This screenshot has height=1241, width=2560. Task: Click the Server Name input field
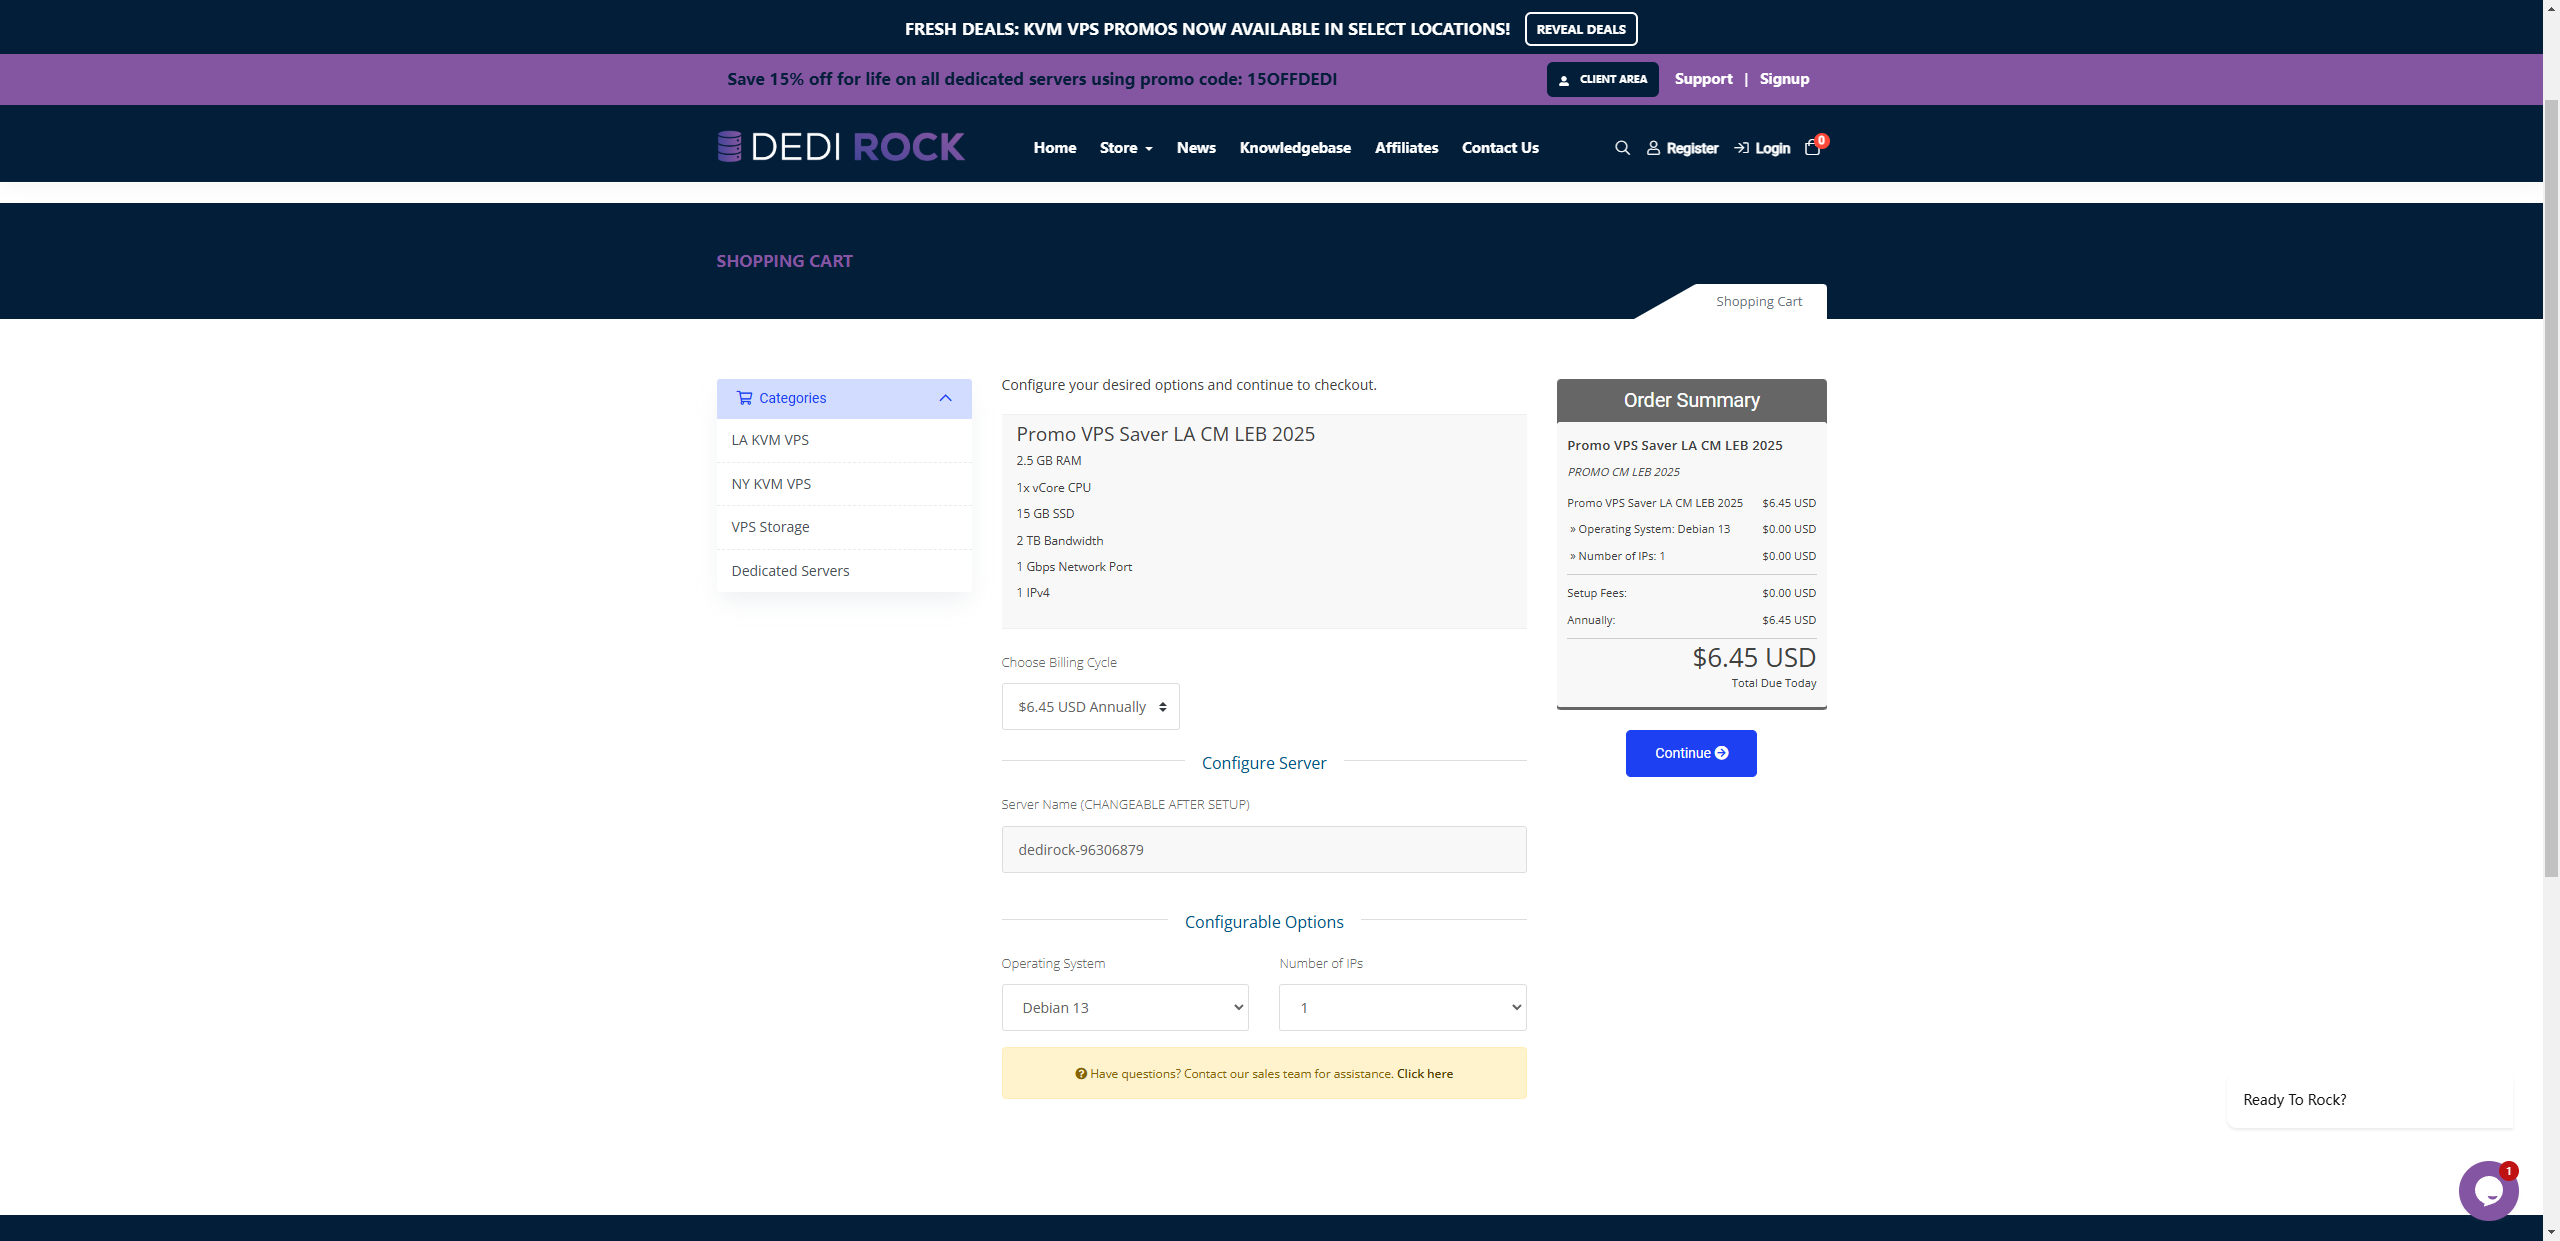click(1263, 850)
